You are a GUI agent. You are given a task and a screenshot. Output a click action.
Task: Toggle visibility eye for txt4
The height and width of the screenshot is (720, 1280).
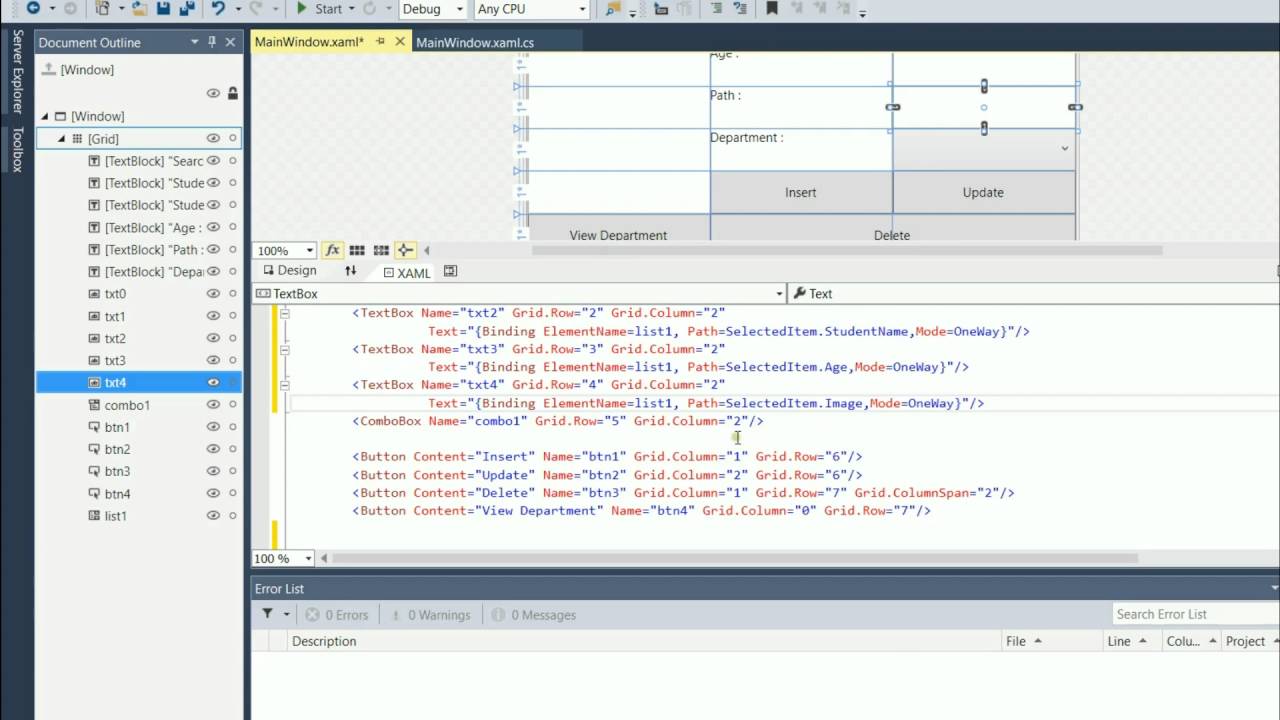pyautogui.click(x=213, y=383)
